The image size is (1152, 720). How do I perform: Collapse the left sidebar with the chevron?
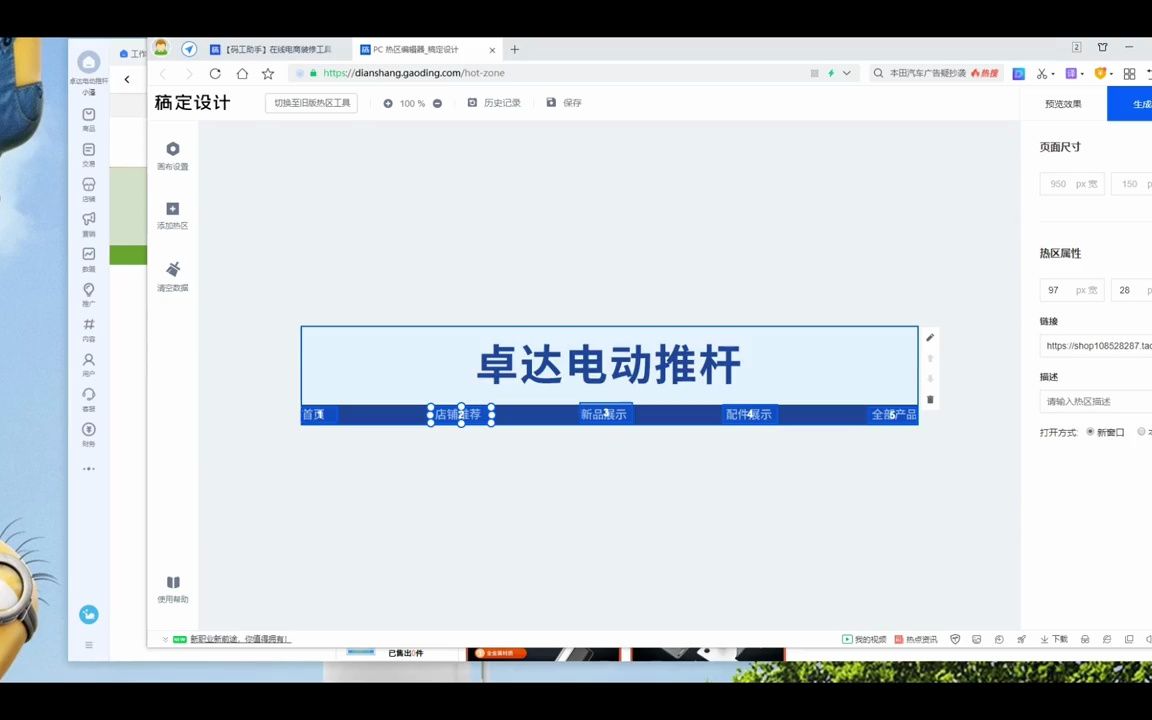click(126, 78)
